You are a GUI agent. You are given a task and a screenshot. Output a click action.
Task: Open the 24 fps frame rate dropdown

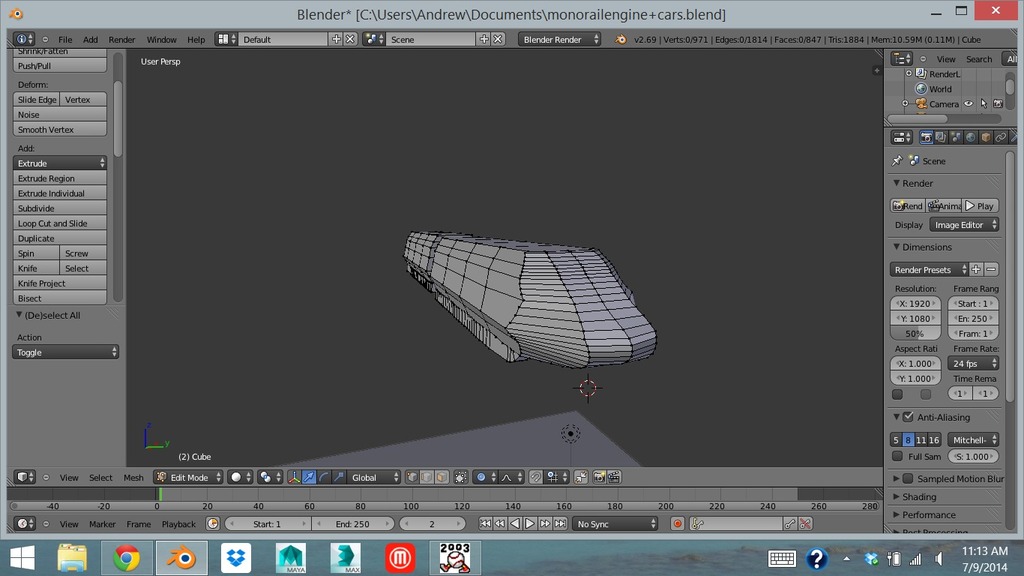[x=973, y=364]
